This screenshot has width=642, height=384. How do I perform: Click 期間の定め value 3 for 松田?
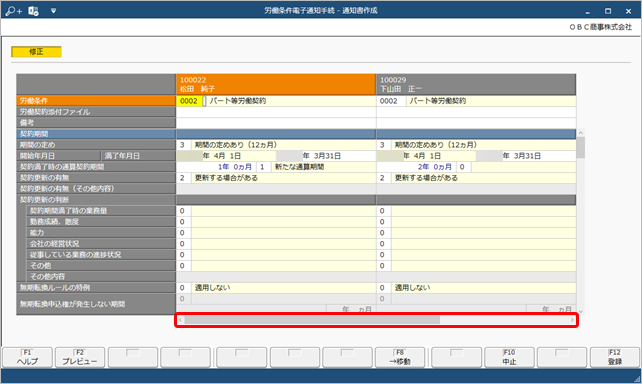183,145
